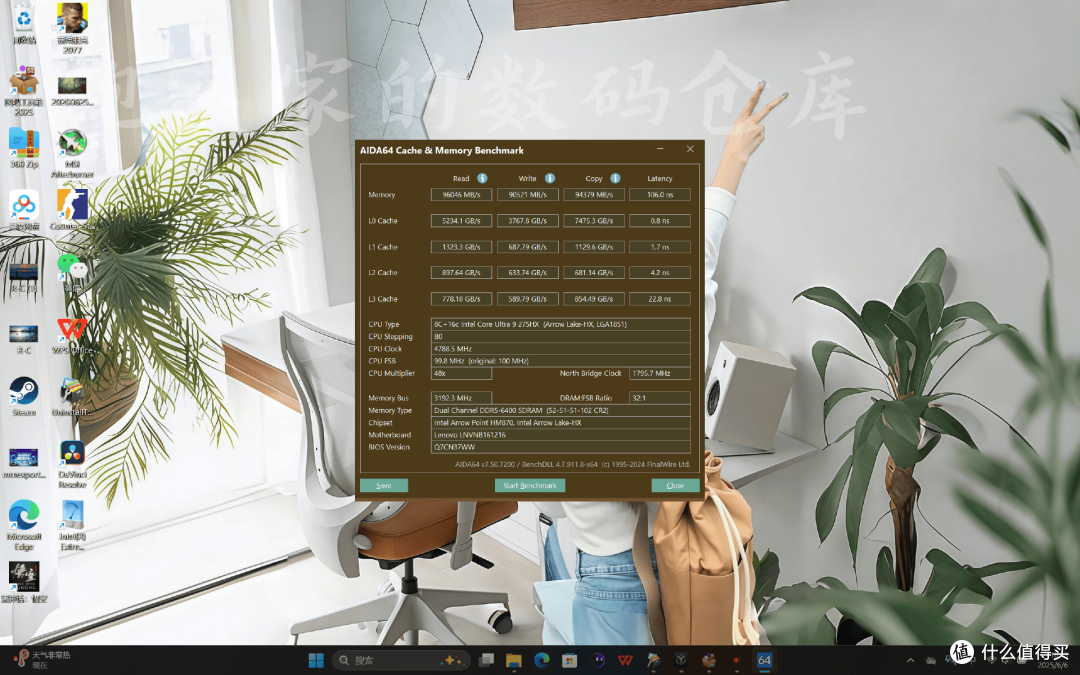1080x675 pixels.
Task: Select the DaVinci Resolve desktop shortcut
Action: (x=72, y=464)
